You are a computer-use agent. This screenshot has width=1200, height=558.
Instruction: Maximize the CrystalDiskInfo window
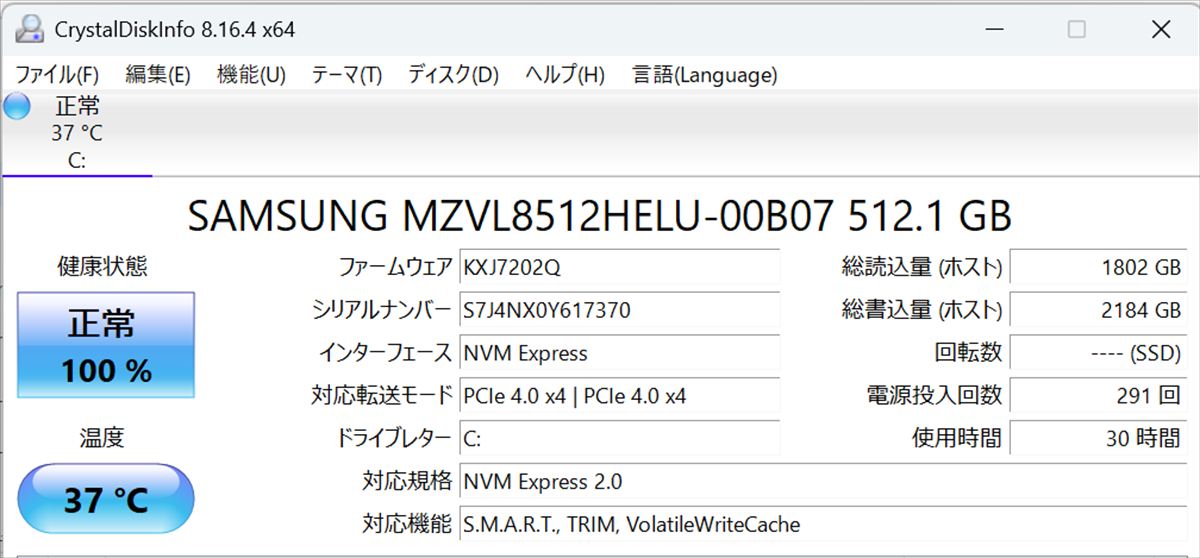[x=1076, y=29]
